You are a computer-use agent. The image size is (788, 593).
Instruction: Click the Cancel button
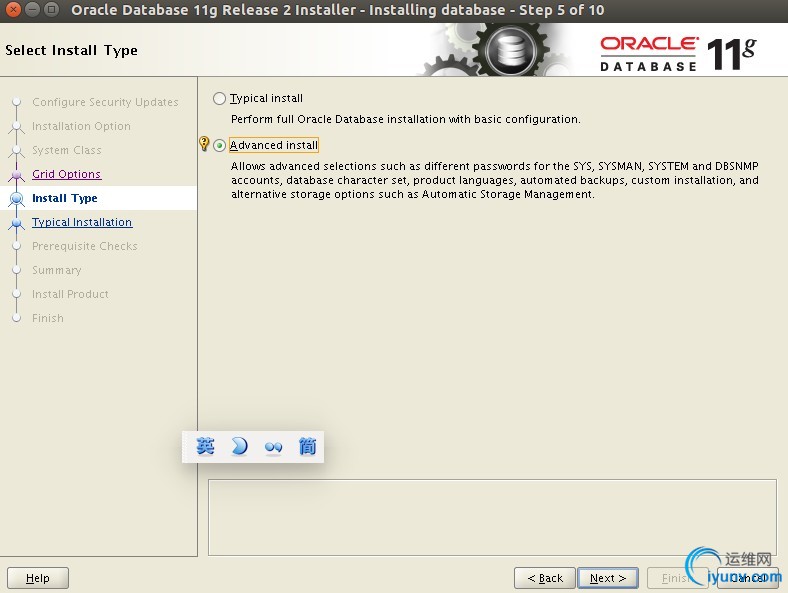click(747, 578)
